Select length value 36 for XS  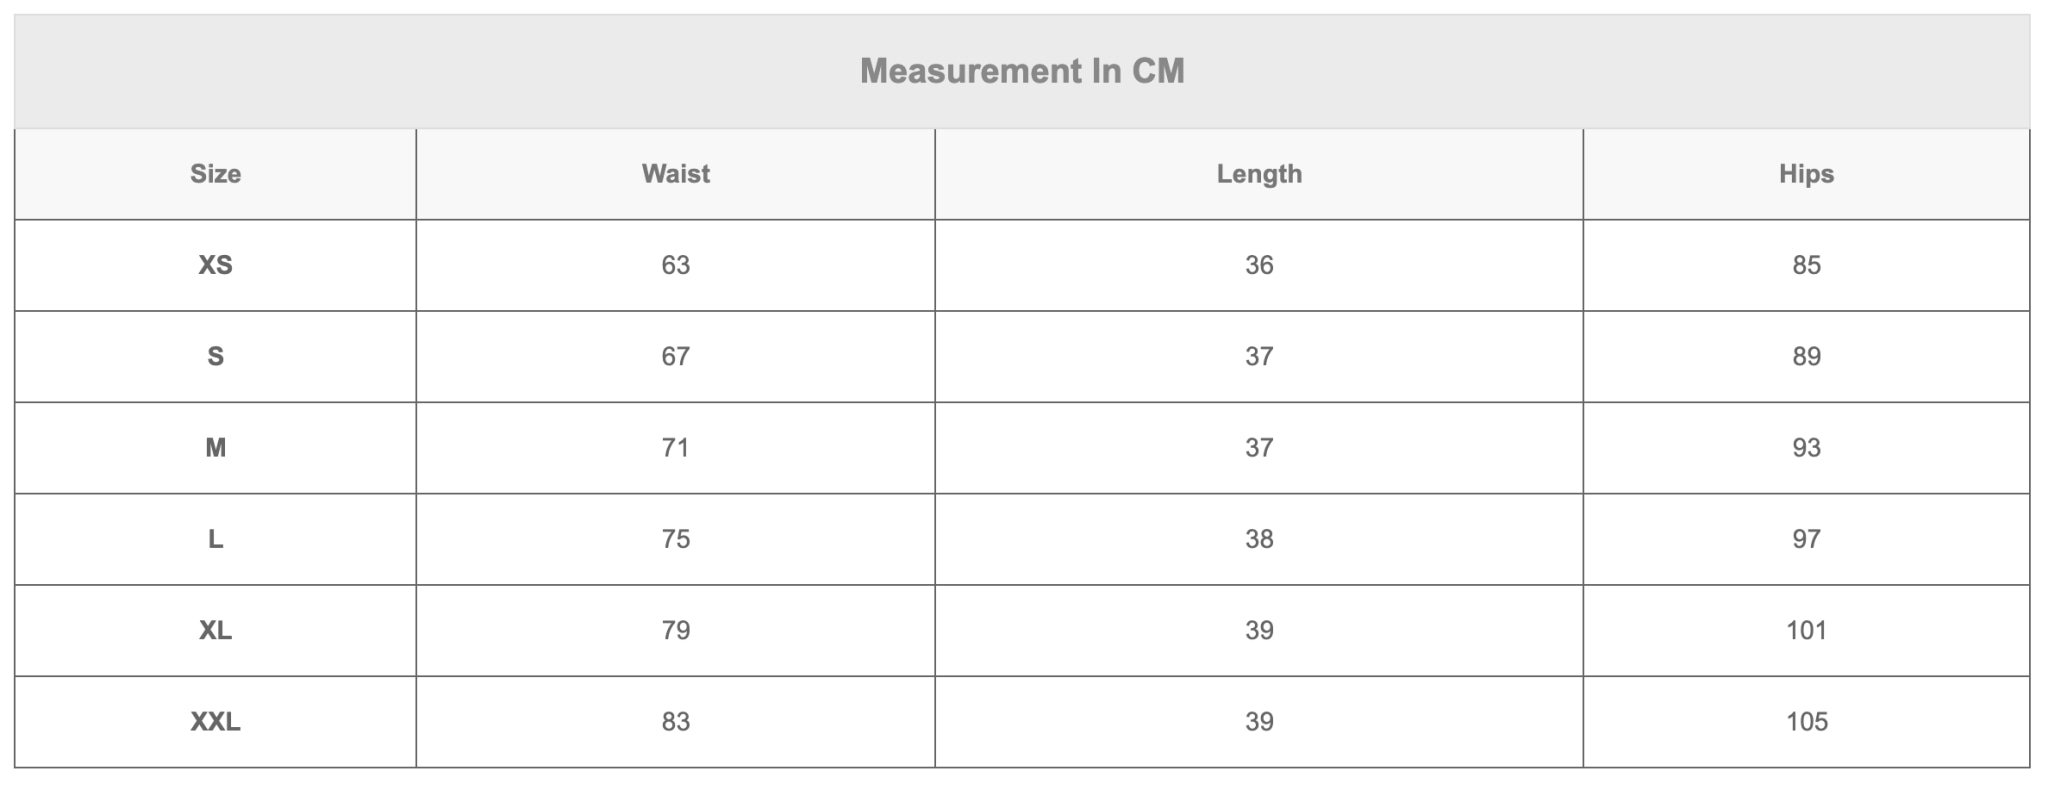coord(1258,265)
